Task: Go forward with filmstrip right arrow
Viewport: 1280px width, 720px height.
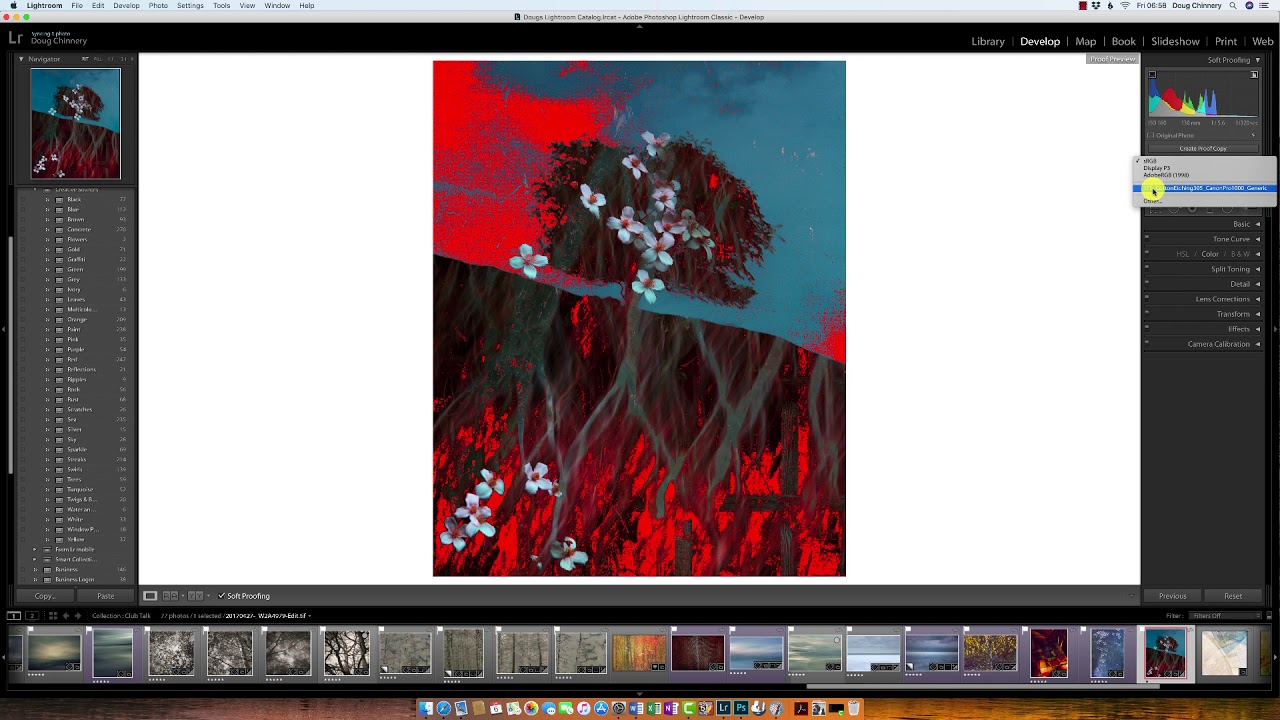Action: pos(79,616)
